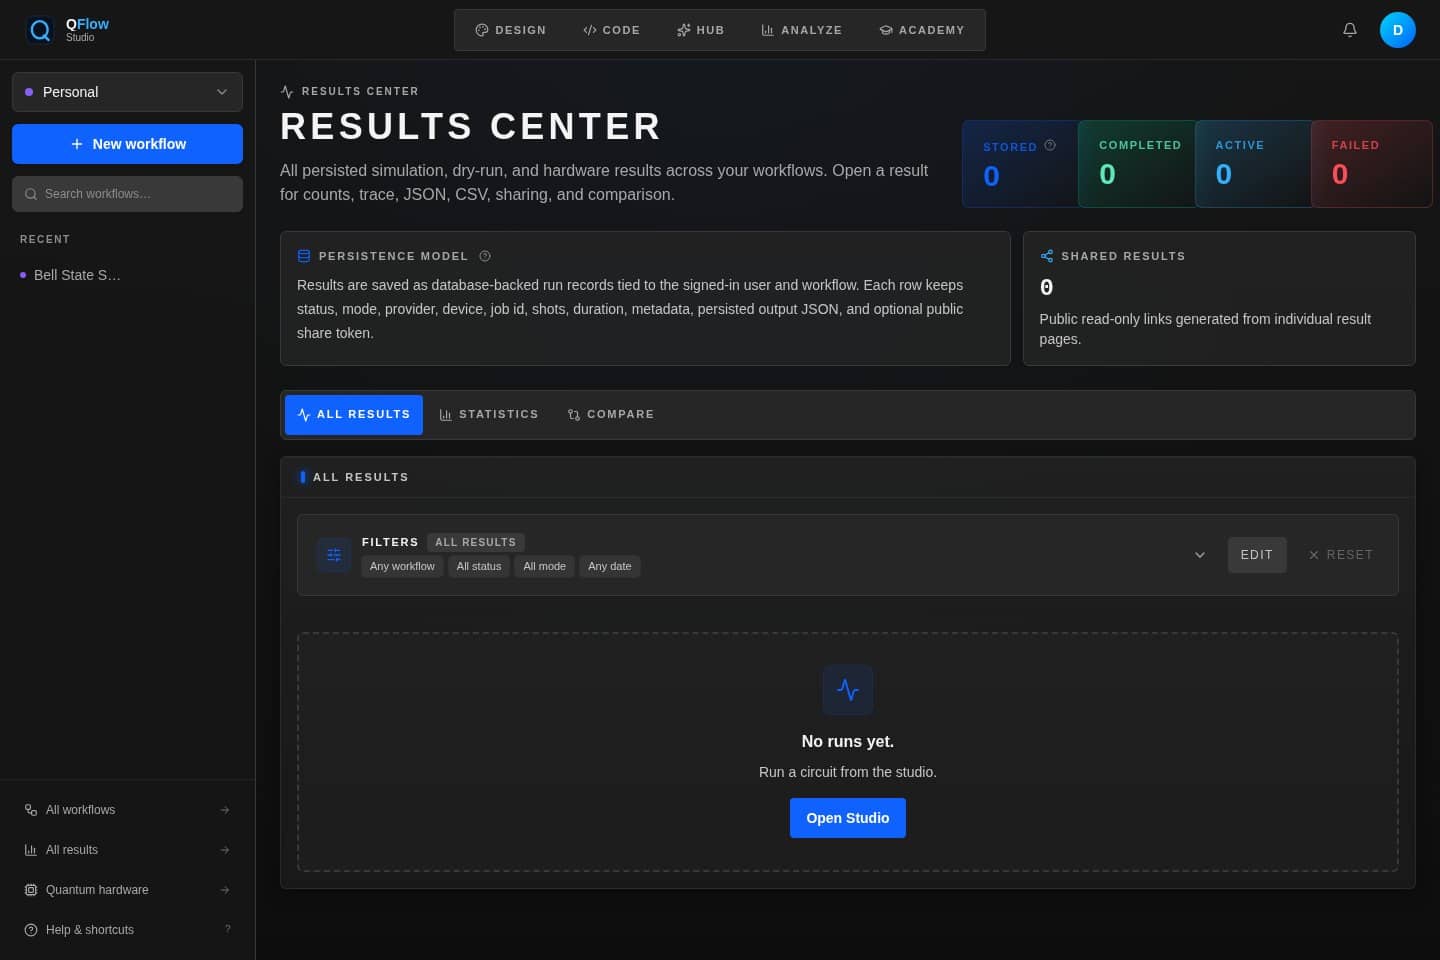1440x960 pixels.
Task: Click the chip icon of Quantum hardware
Action: [31, 890]
